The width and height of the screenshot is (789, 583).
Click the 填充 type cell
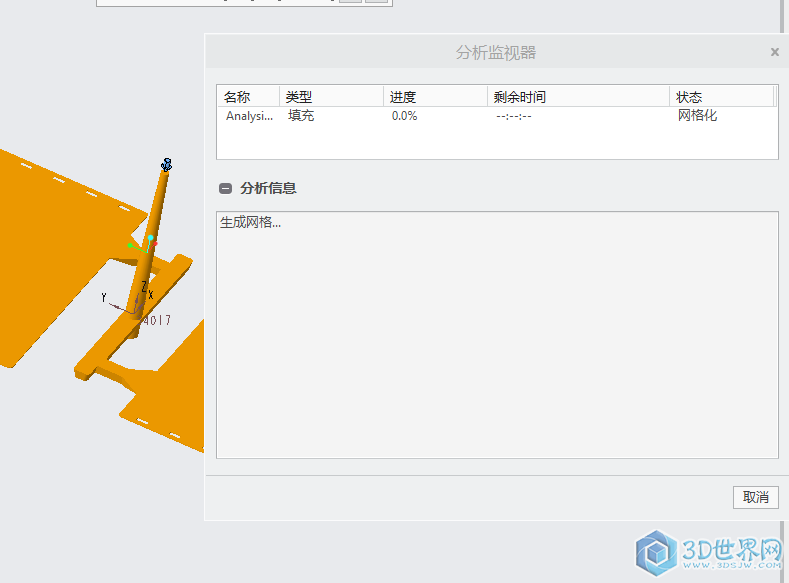click(x=301, y=116)
